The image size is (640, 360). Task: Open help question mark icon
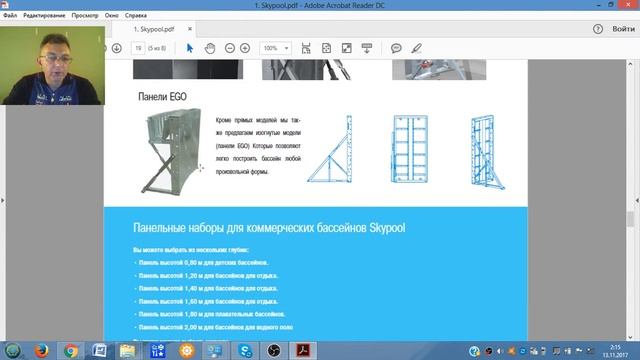598,29
